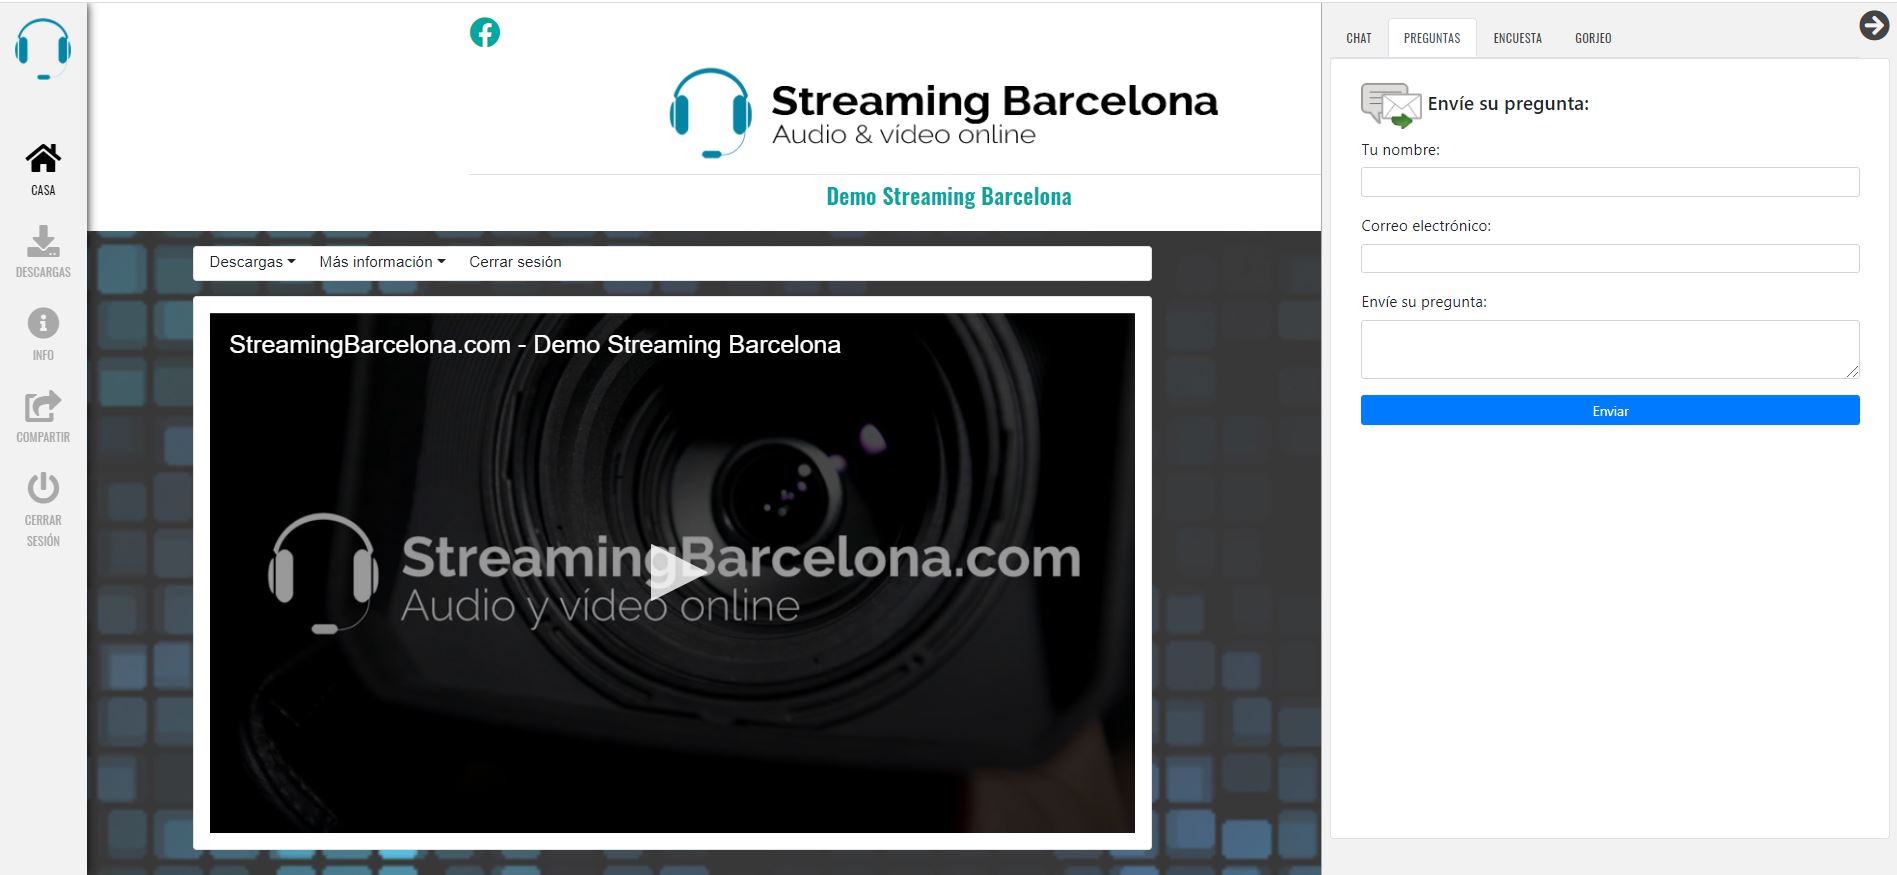Click the headphones logo in sidebar

coord(43,49)
